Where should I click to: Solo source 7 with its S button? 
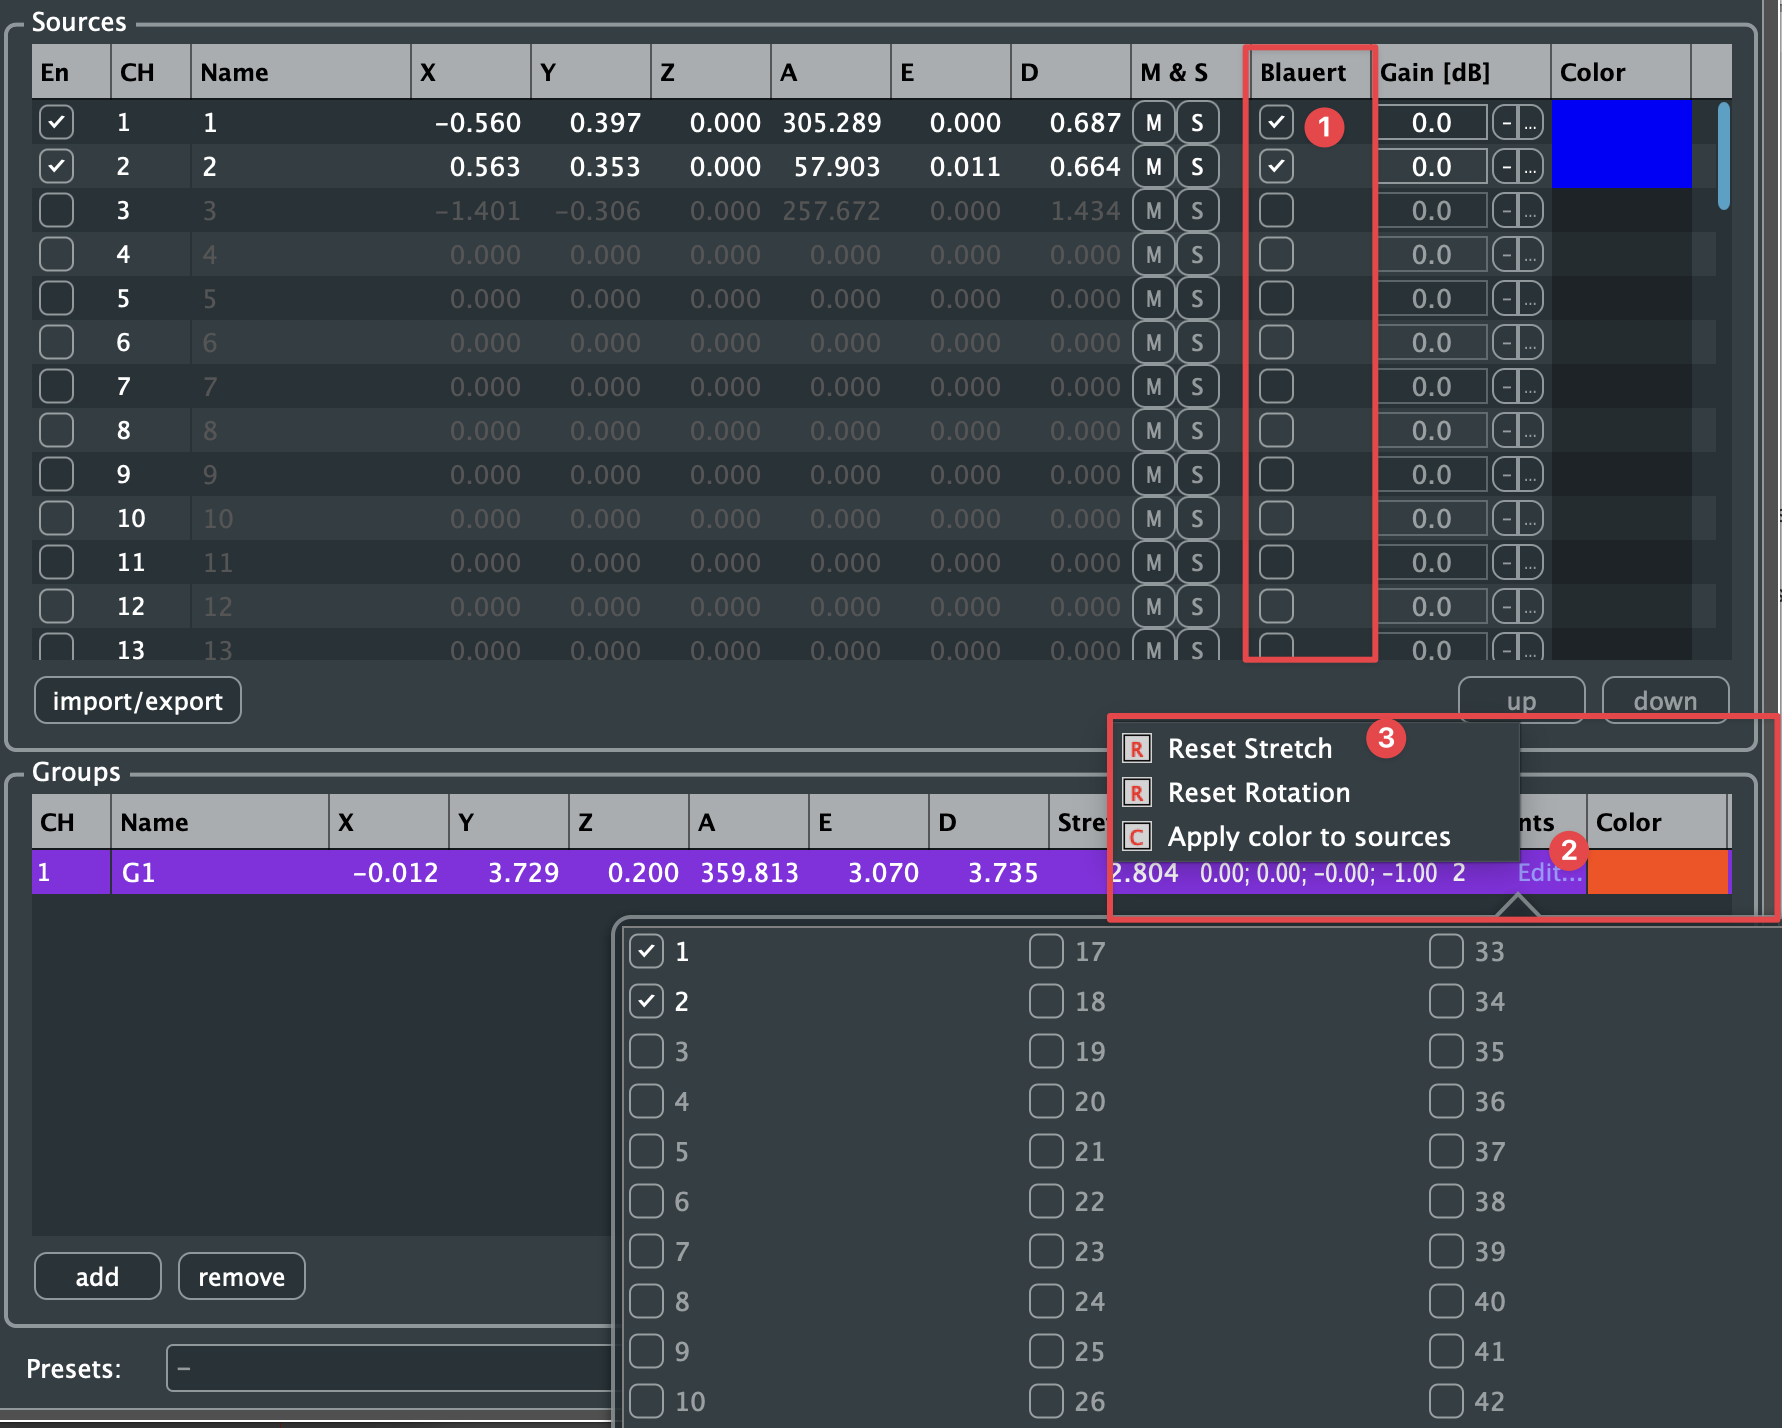click(1197, 387)
